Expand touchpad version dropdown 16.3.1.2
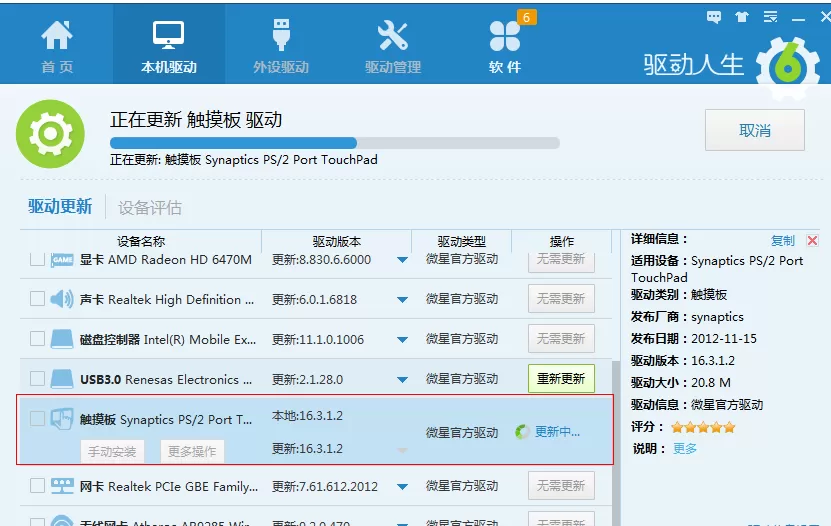 (x=402, y=450)
